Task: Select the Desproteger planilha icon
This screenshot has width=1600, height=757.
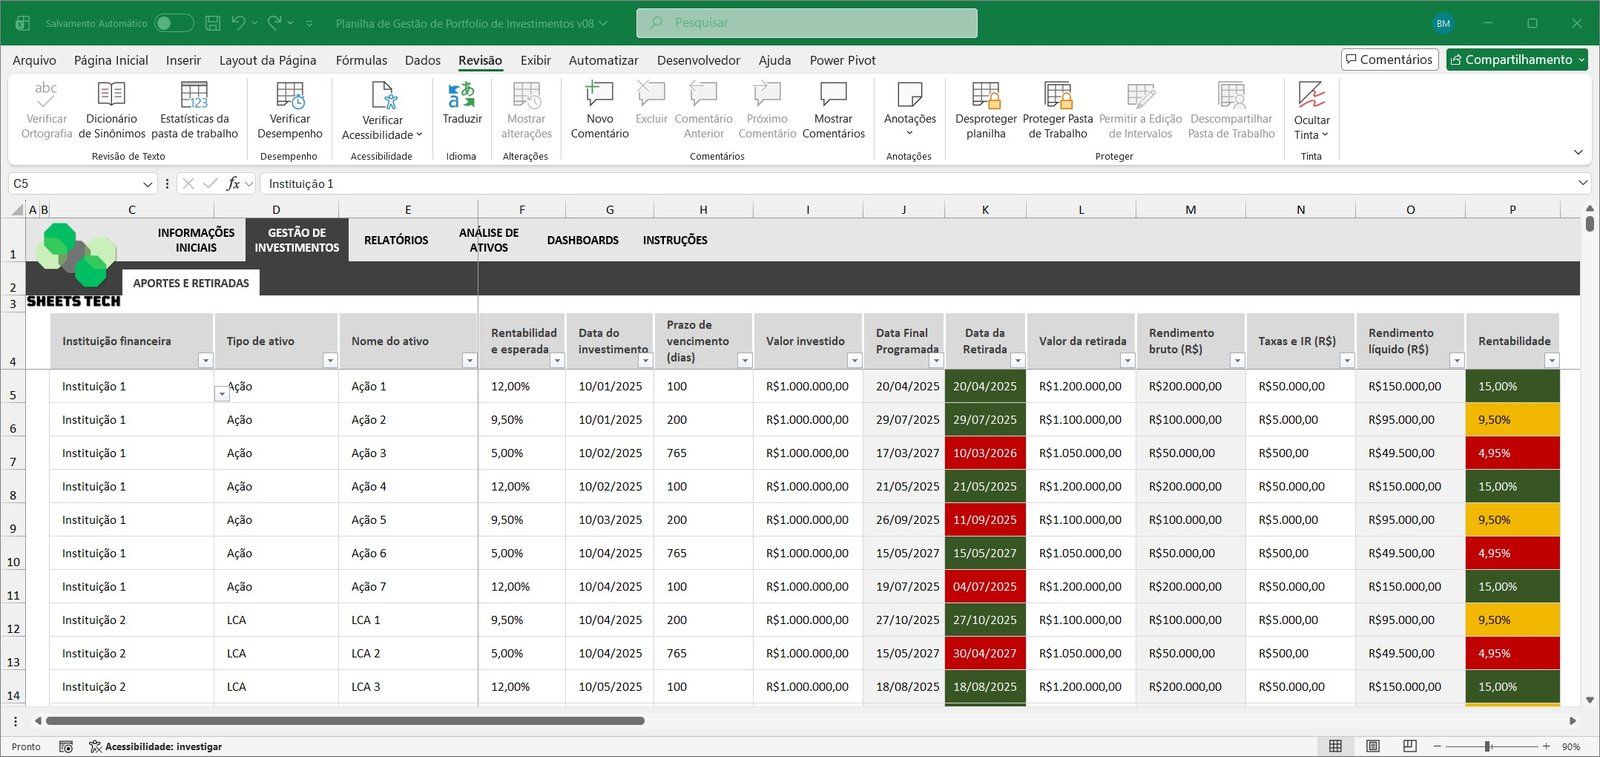Action: point(985,96)
